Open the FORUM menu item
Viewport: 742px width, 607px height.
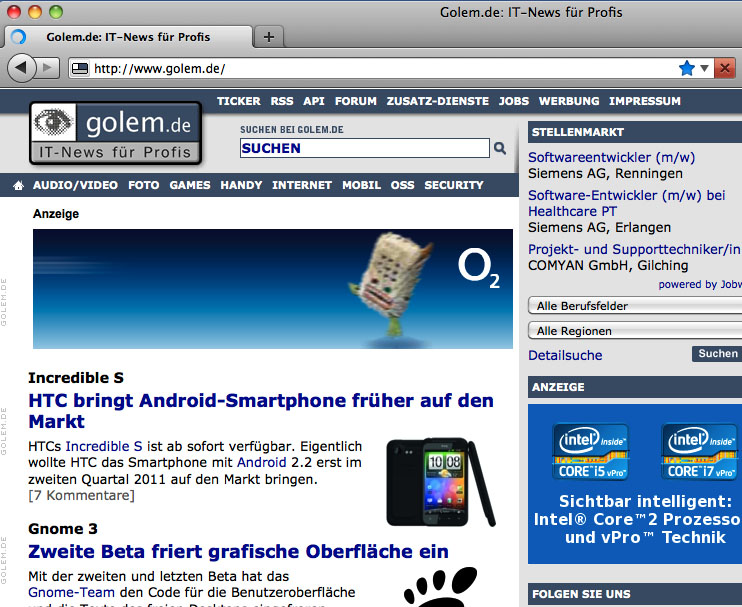[x=355, y=101]
